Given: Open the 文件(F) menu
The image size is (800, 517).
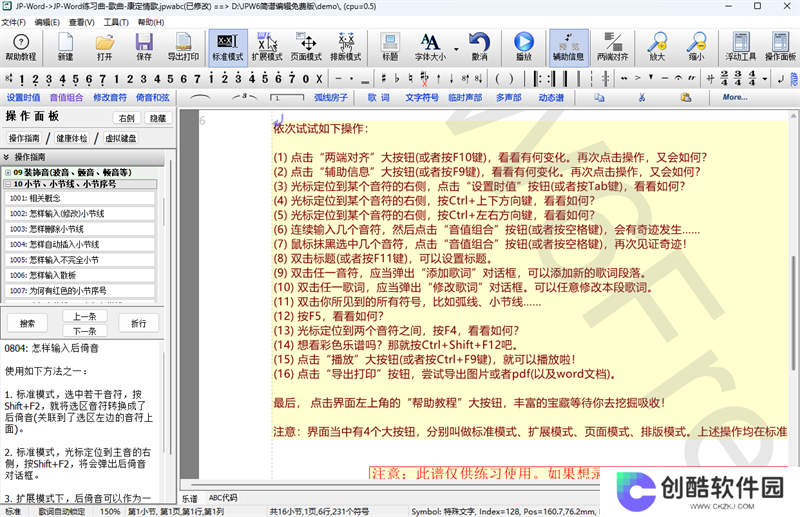Looking at the screenshot, I should pyautogui.click(x=13, y=22).
